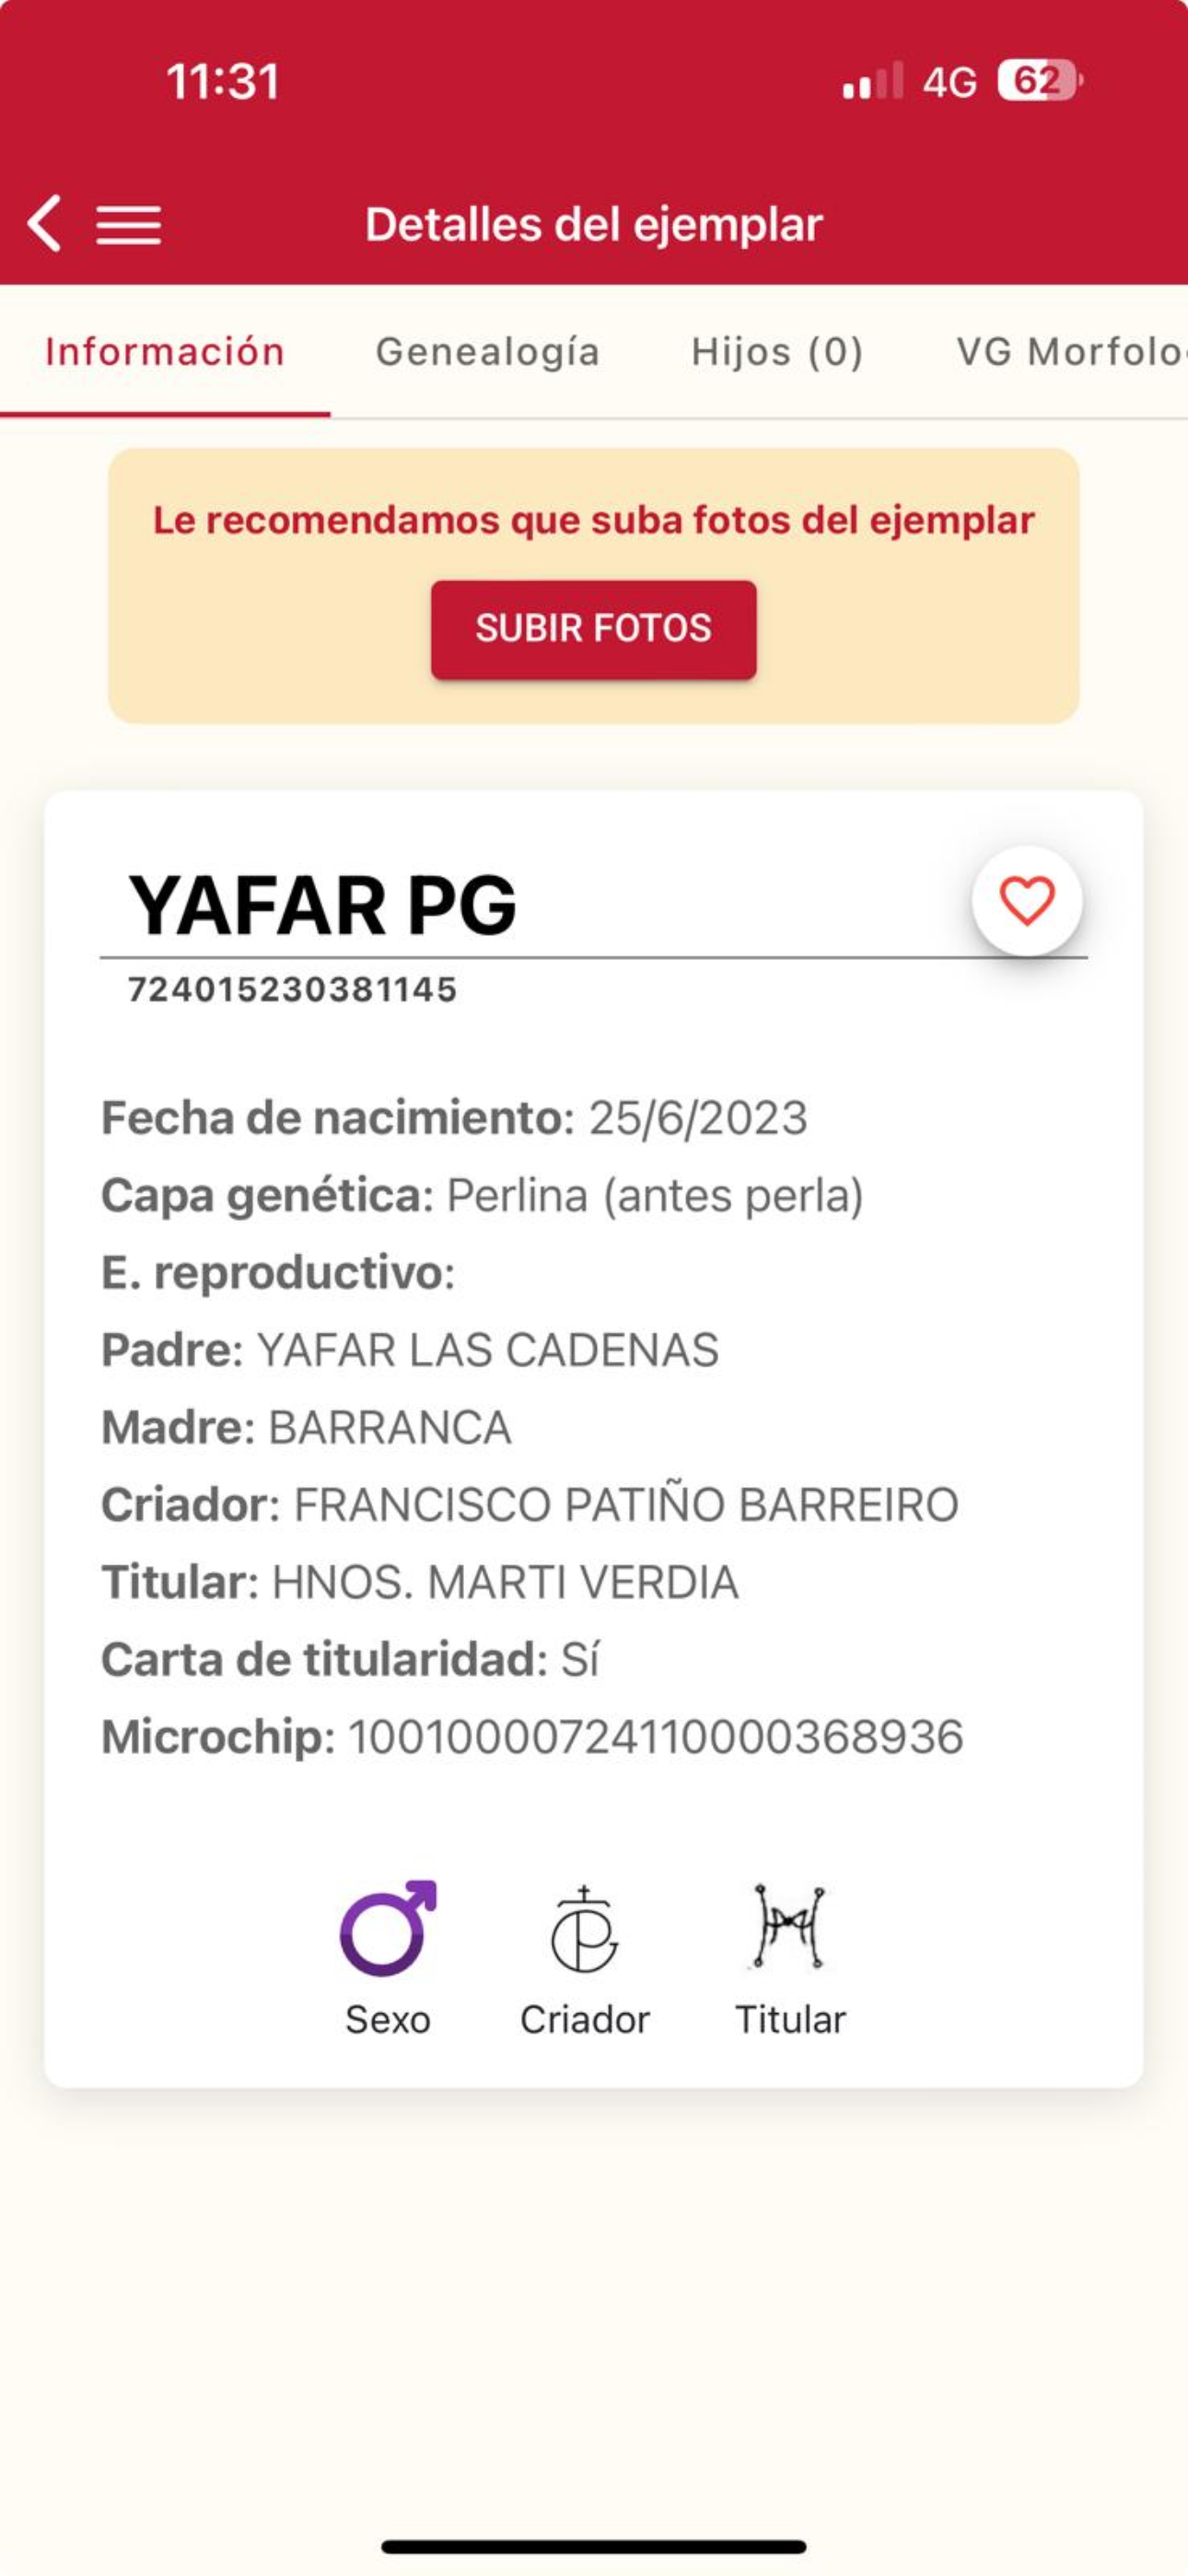Image resolution: width=1188 pixels, height=2576 pixels.
Task: Tap breeder FRANCISCO PATIÑO BARREIRO
Action: [x=625, y=1505]
